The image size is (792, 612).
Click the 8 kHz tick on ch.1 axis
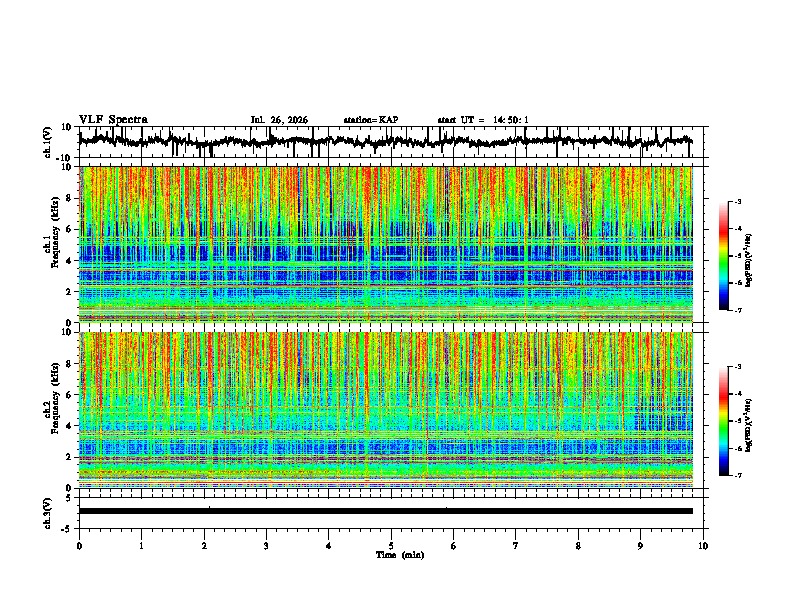pos(69,198)
